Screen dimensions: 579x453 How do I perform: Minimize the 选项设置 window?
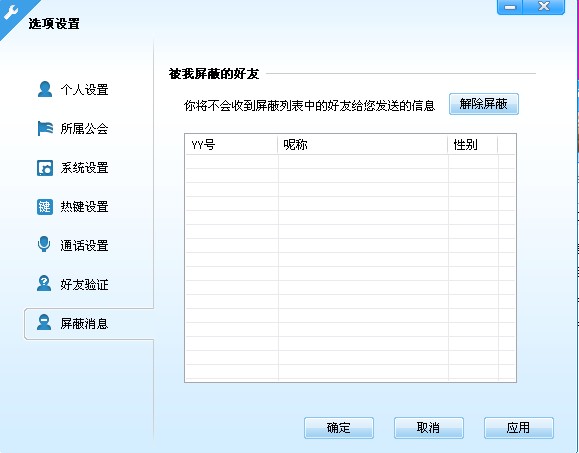(x=510, y=7)
